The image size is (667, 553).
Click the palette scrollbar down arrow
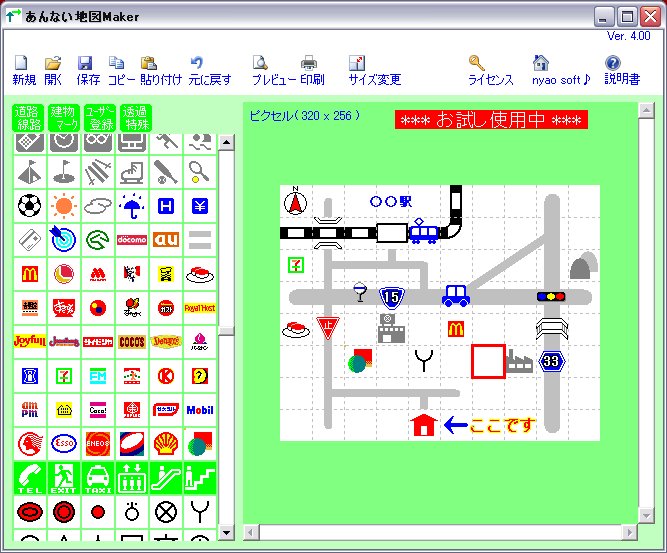coord(226,533)
